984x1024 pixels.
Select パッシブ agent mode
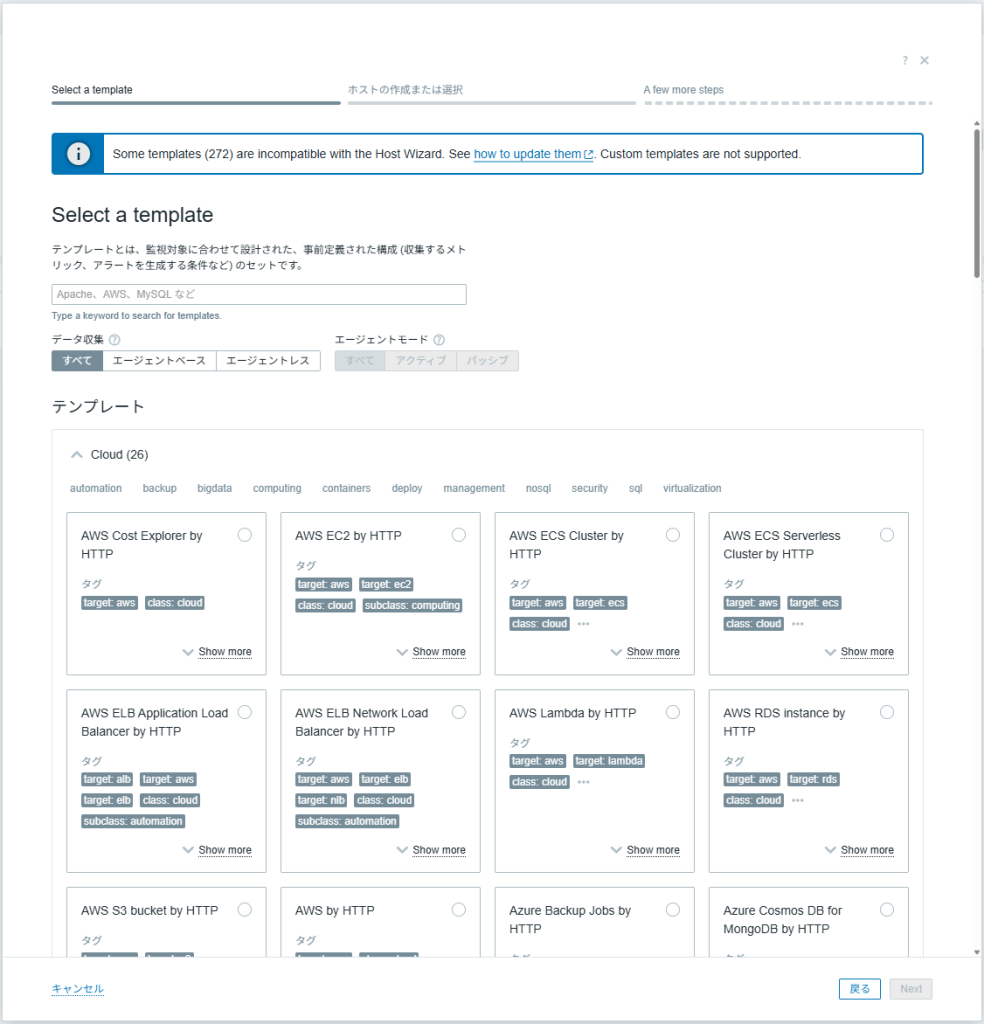tap(487, 360)
